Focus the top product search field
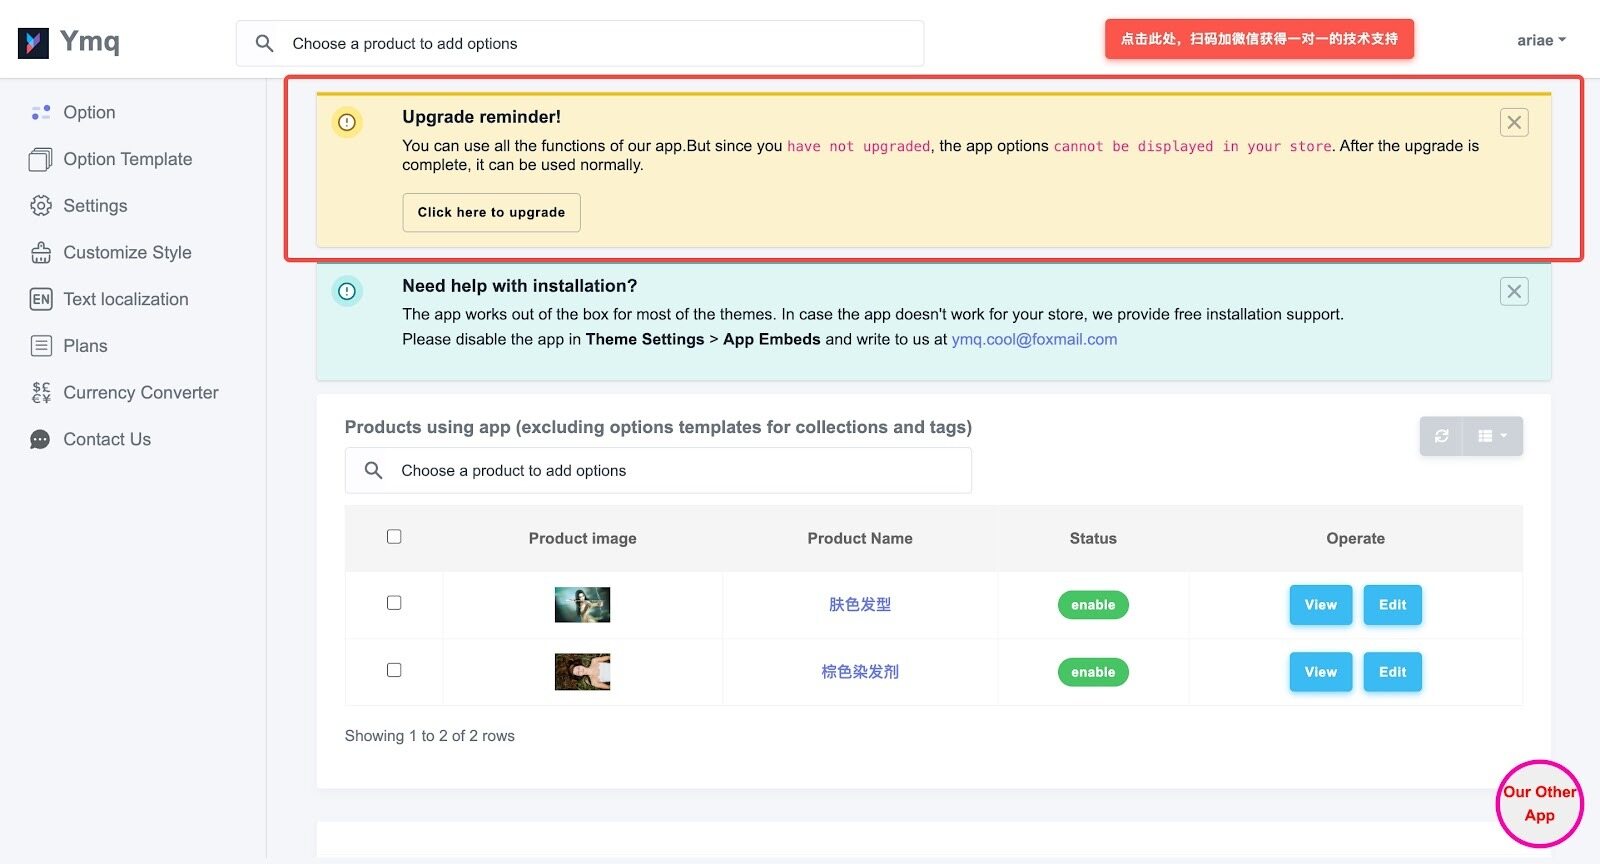The width and height of the screenshot is (1600, 864). 600,44
